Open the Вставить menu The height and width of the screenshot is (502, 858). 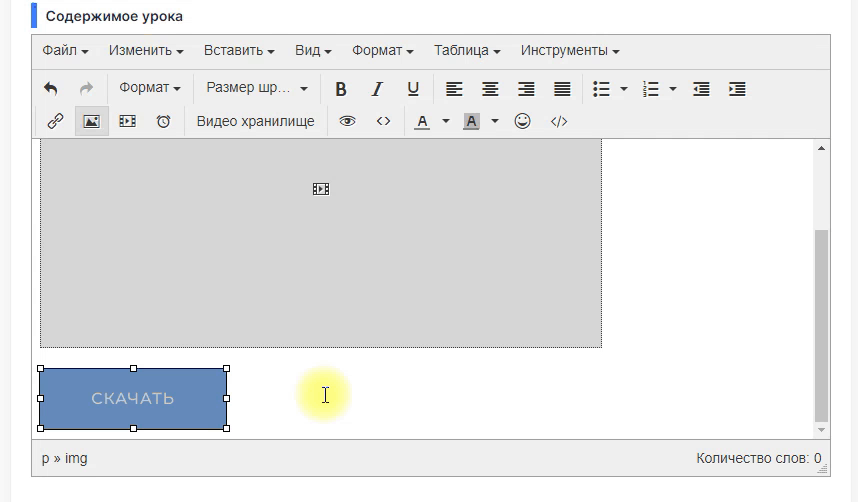pos(239,50)
